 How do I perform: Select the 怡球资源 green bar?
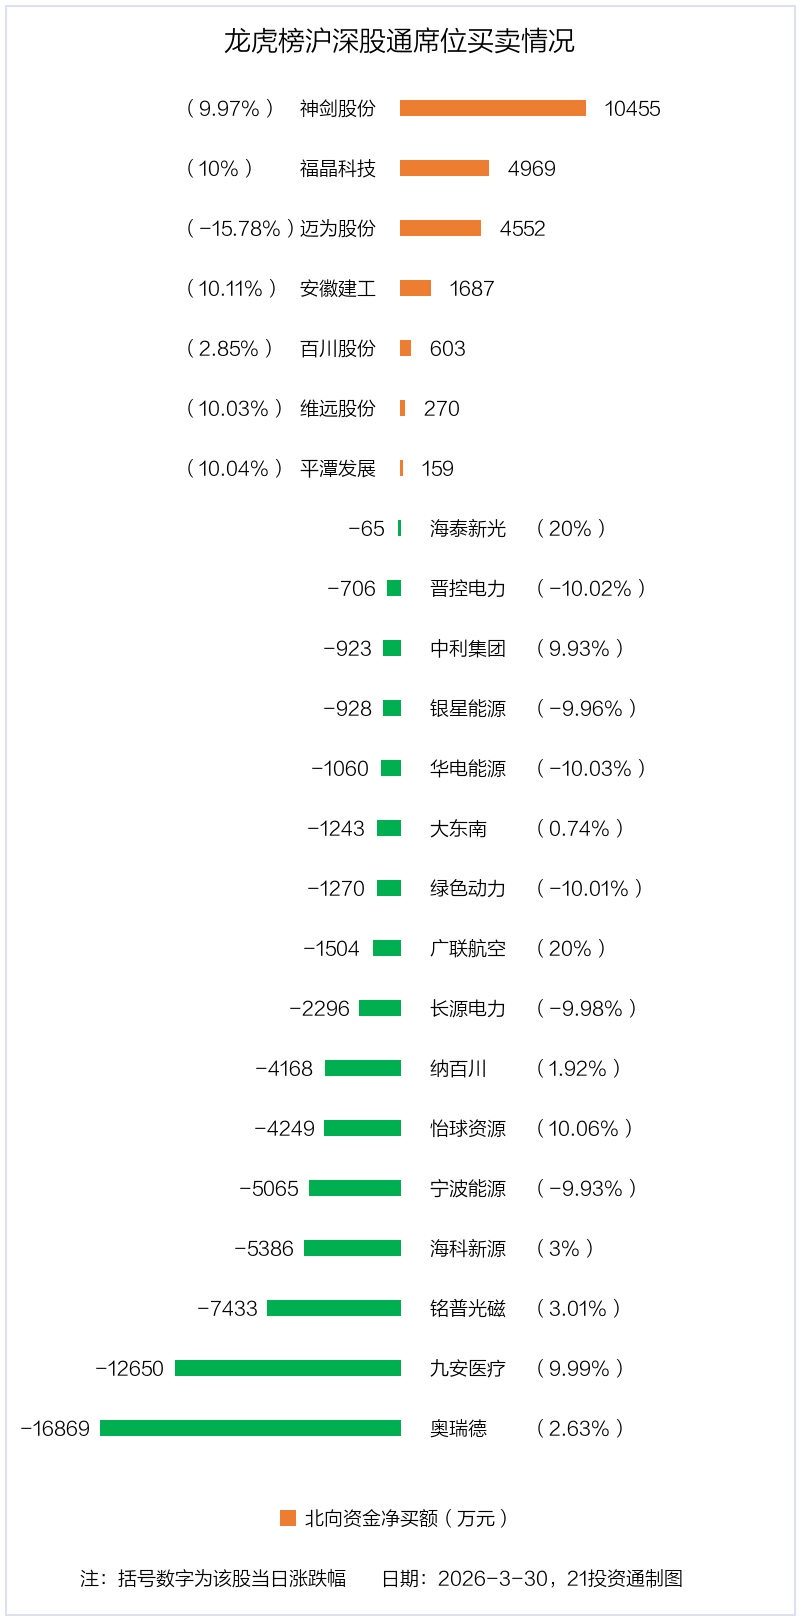point(363,1128)
